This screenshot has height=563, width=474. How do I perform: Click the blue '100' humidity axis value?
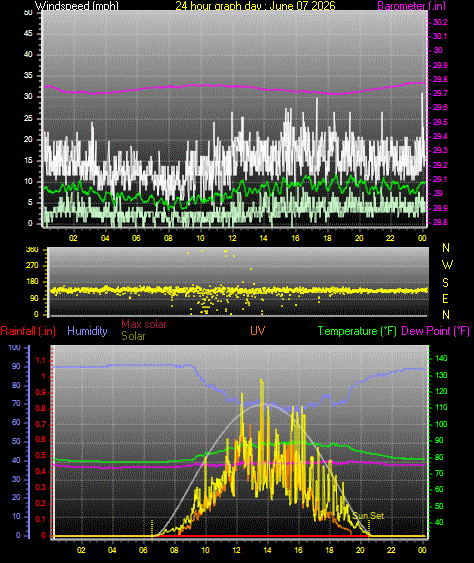click(14, 347)
